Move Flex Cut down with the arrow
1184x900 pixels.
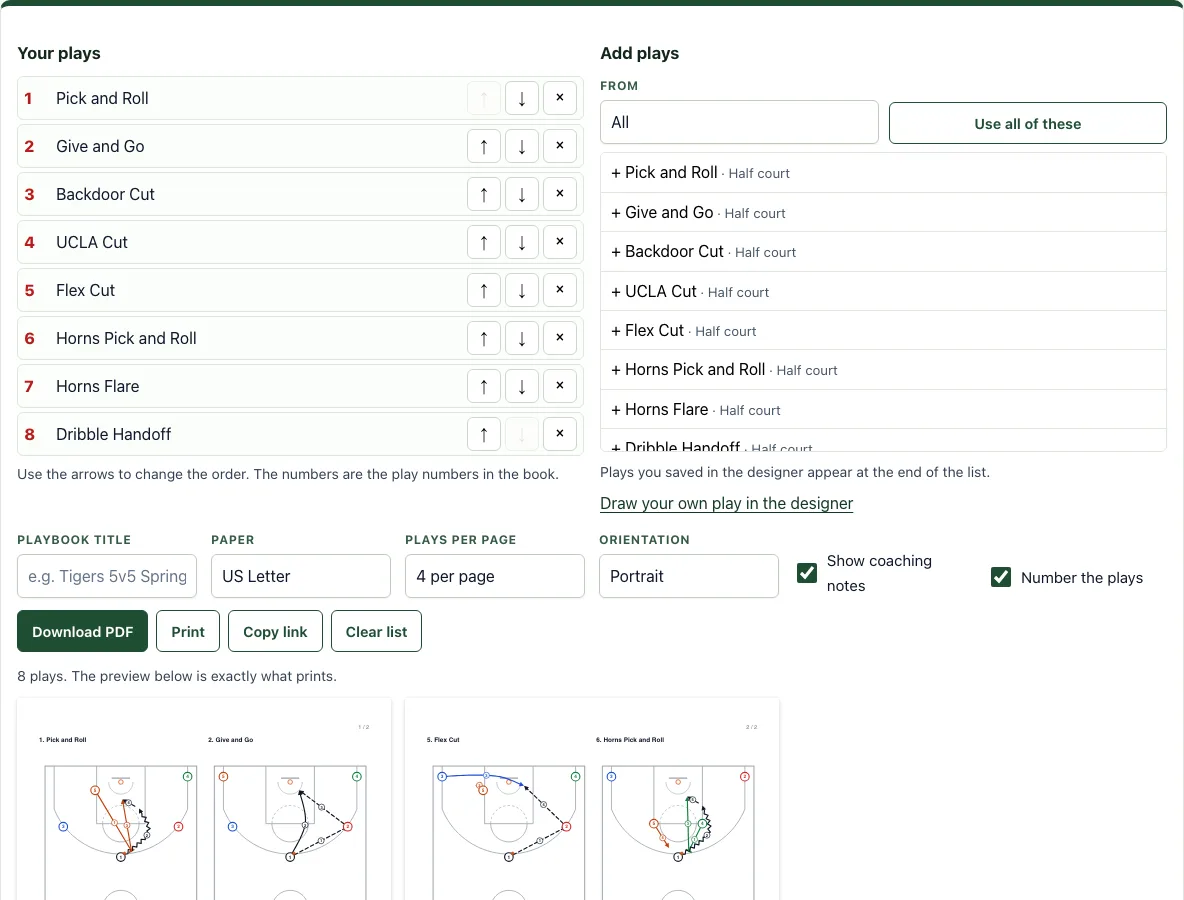pos(522,290)
